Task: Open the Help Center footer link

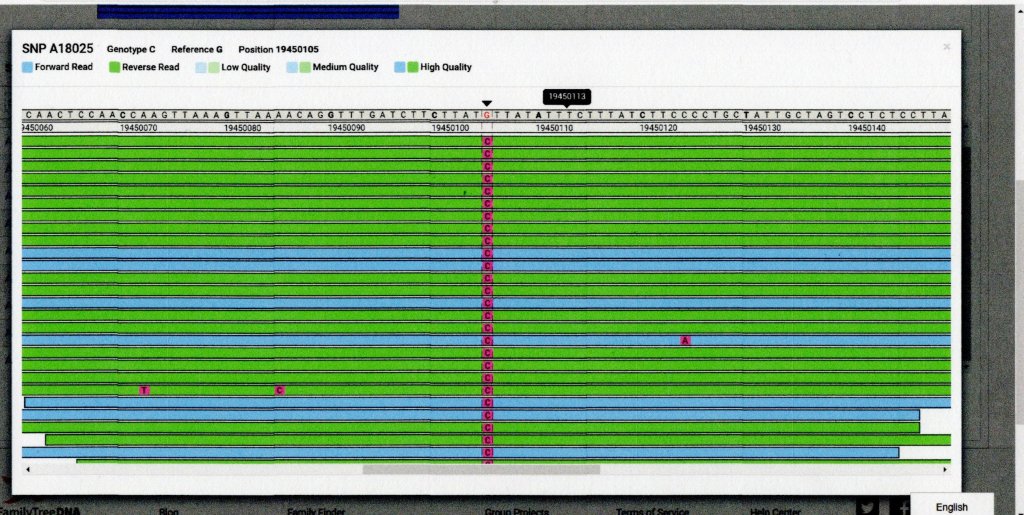Action: (774, 511)
